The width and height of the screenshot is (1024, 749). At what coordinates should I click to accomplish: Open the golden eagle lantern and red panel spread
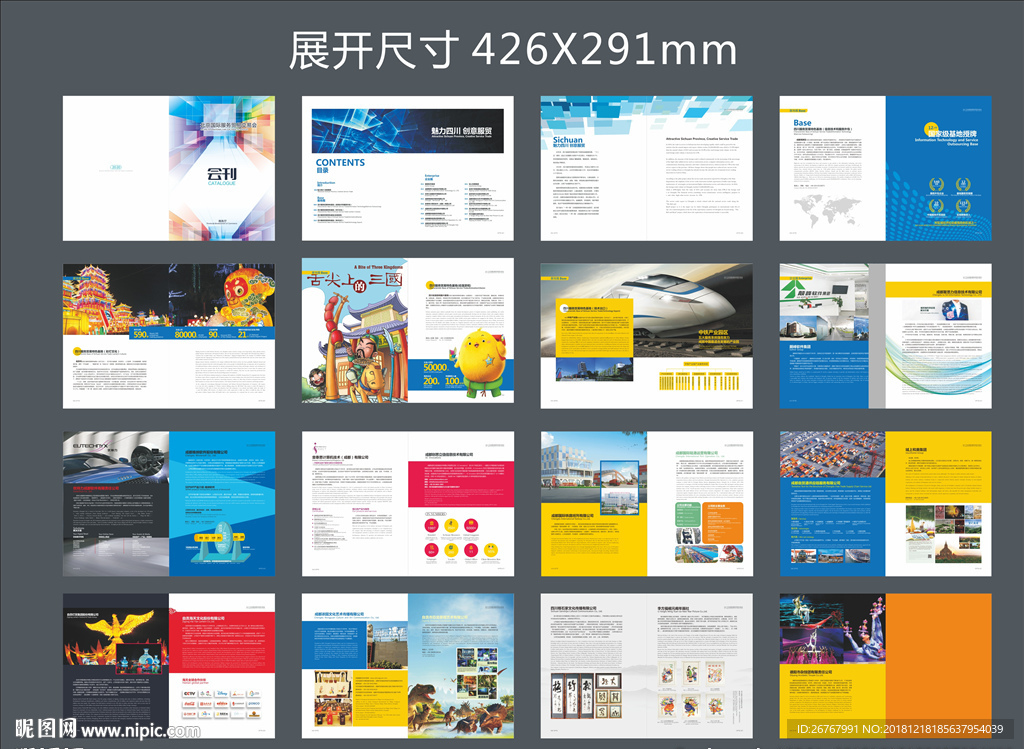pyautogui.click(x=168, y=666)
